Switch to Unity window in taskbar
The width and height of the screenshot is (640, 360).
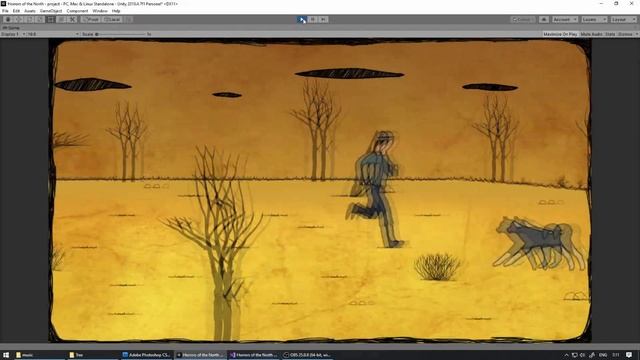pos(200,355)
